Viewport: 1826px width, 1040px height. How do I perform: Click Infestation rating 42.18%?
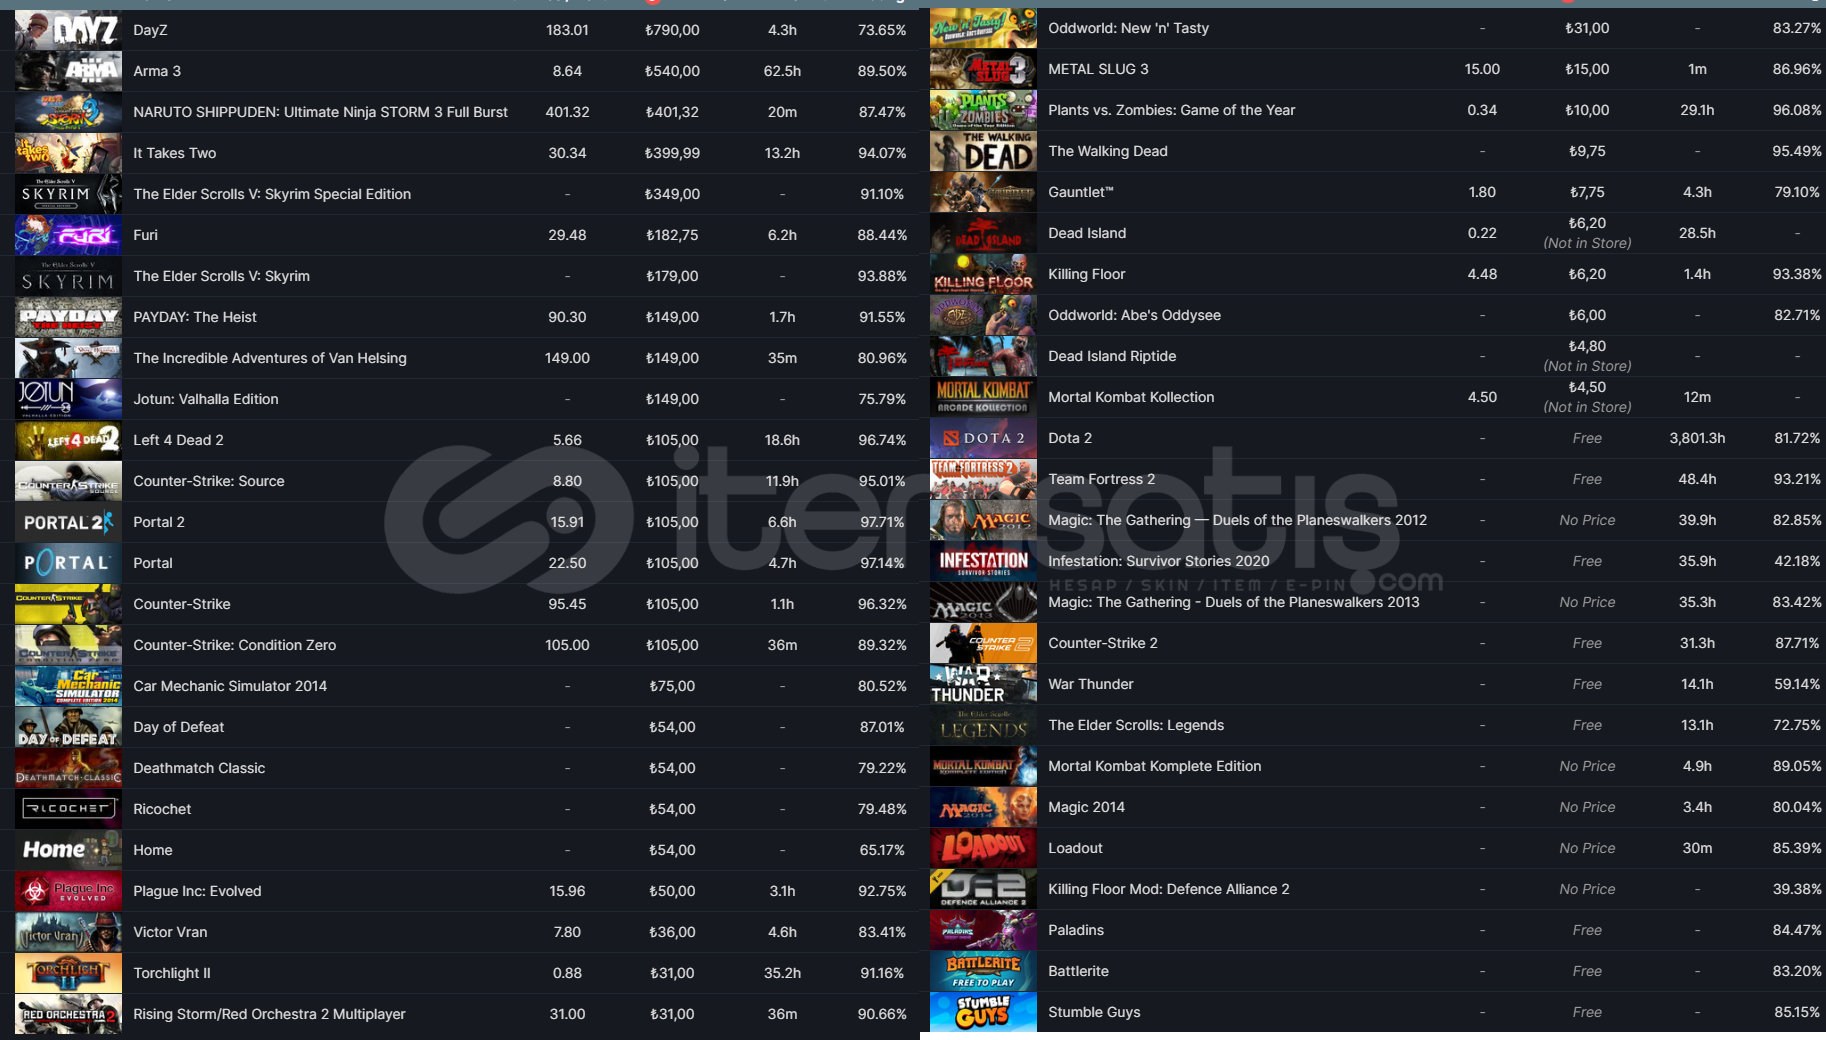pos(1797,561)
